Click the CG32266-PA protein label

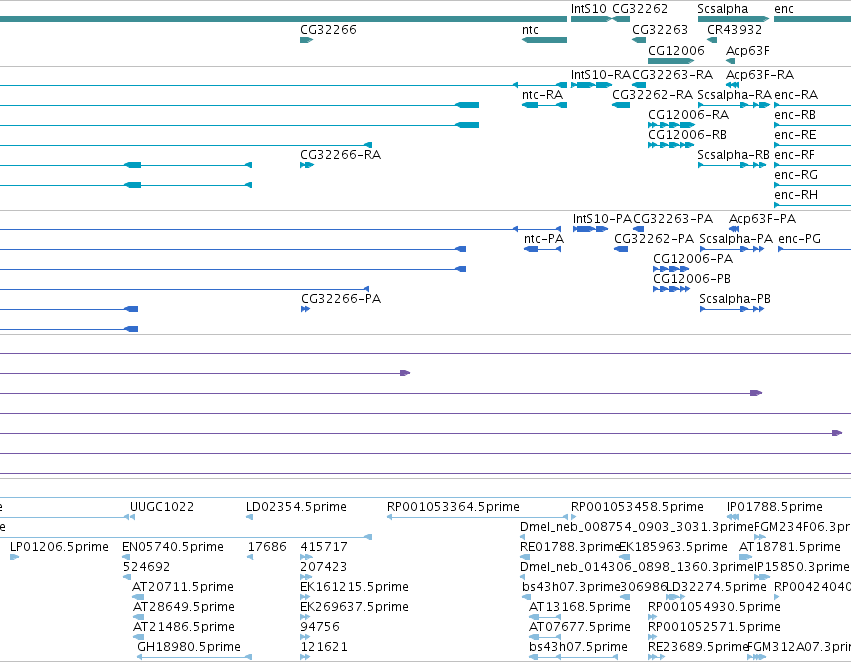341,300
